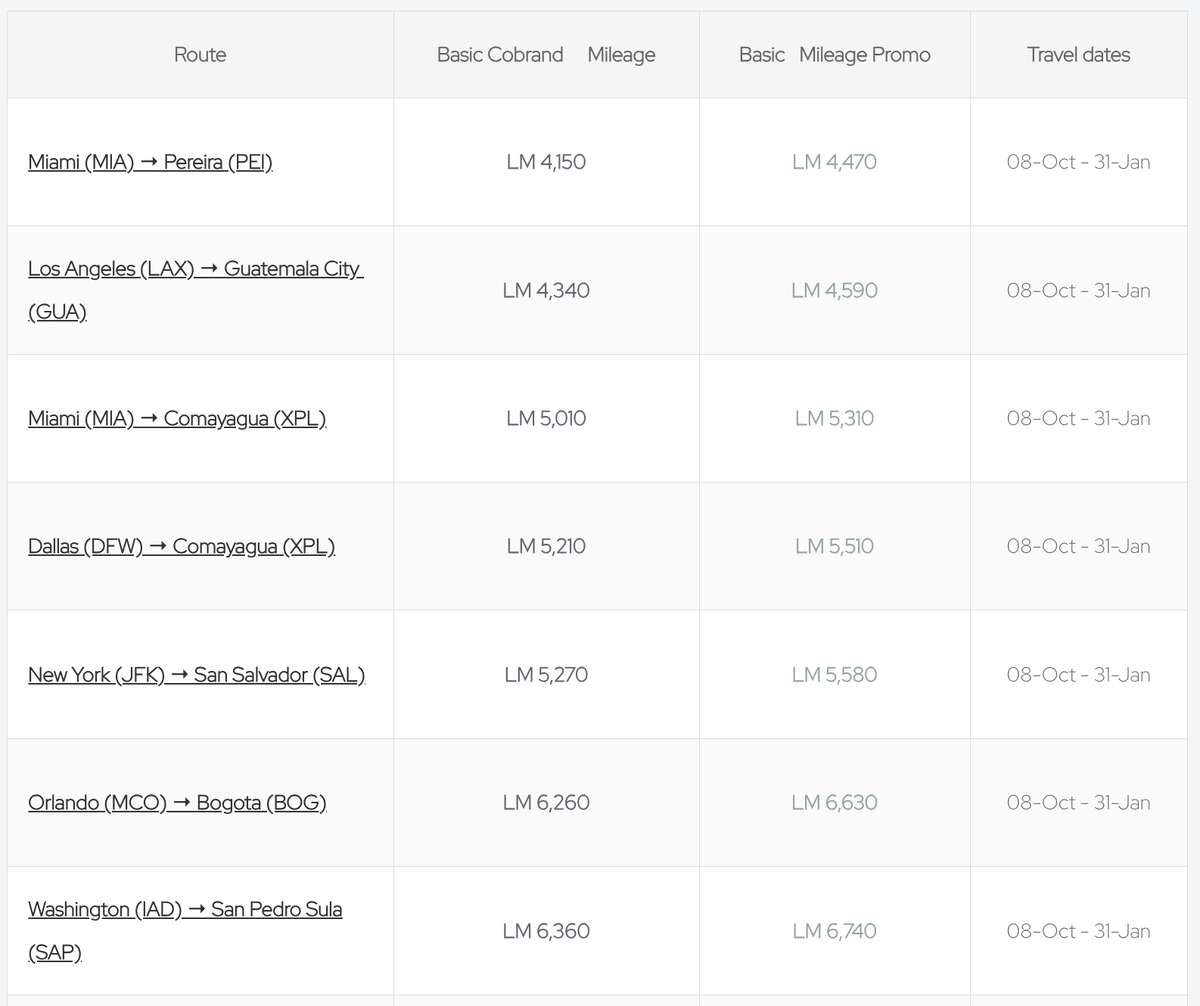Click the Route column header
The height and width of the screenshot is (1006, 1200).
click(x=200, y=55)
